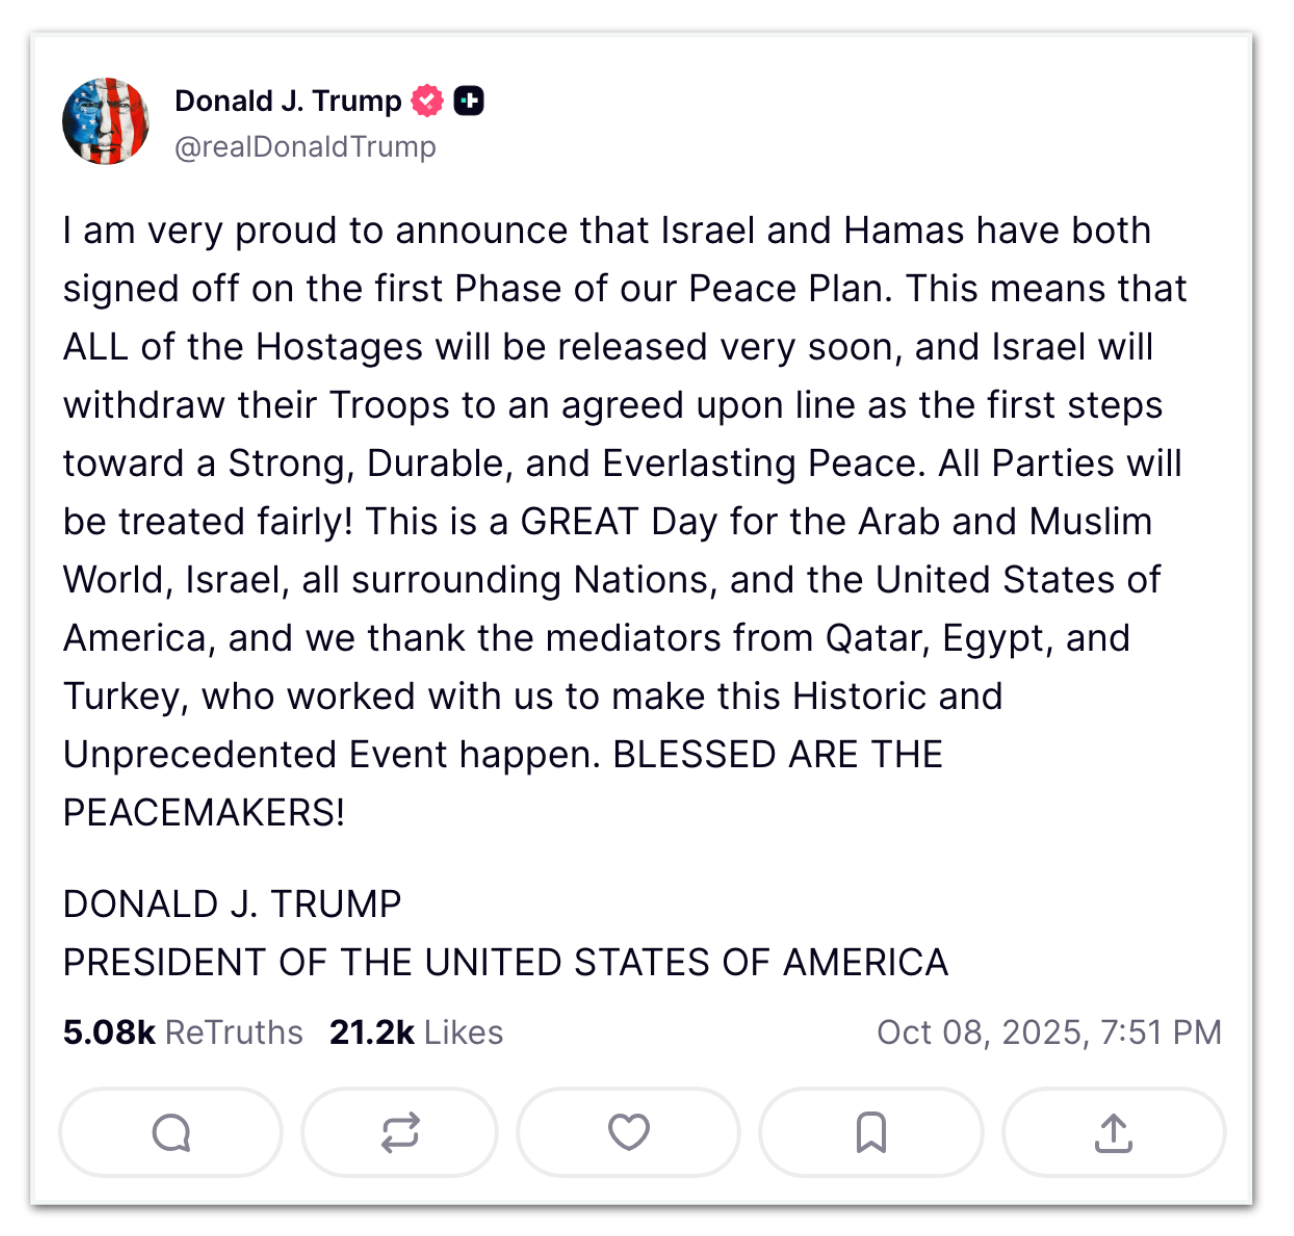Open the flag-painted profile avatar
The height and width of the screenshot is (1236, 1294).
[106, 121]
